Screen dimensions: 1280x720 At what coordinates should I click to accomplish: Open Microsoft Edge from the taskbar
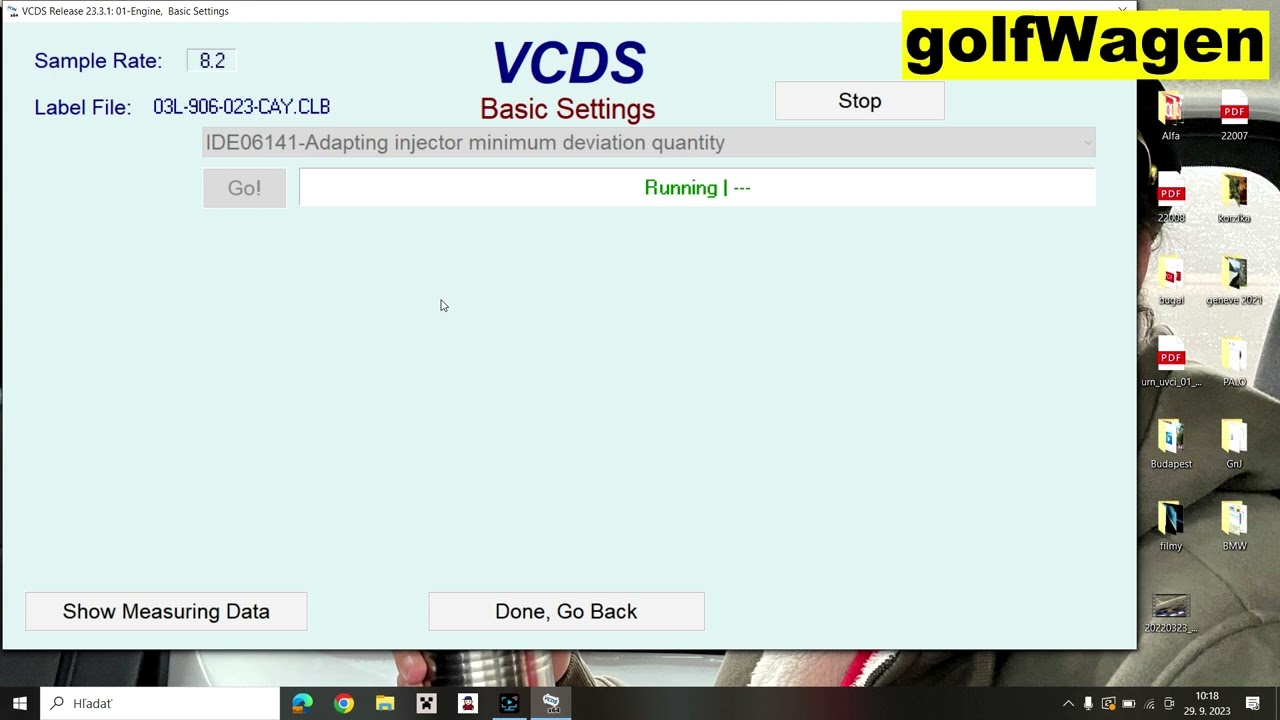coord(302,703)
